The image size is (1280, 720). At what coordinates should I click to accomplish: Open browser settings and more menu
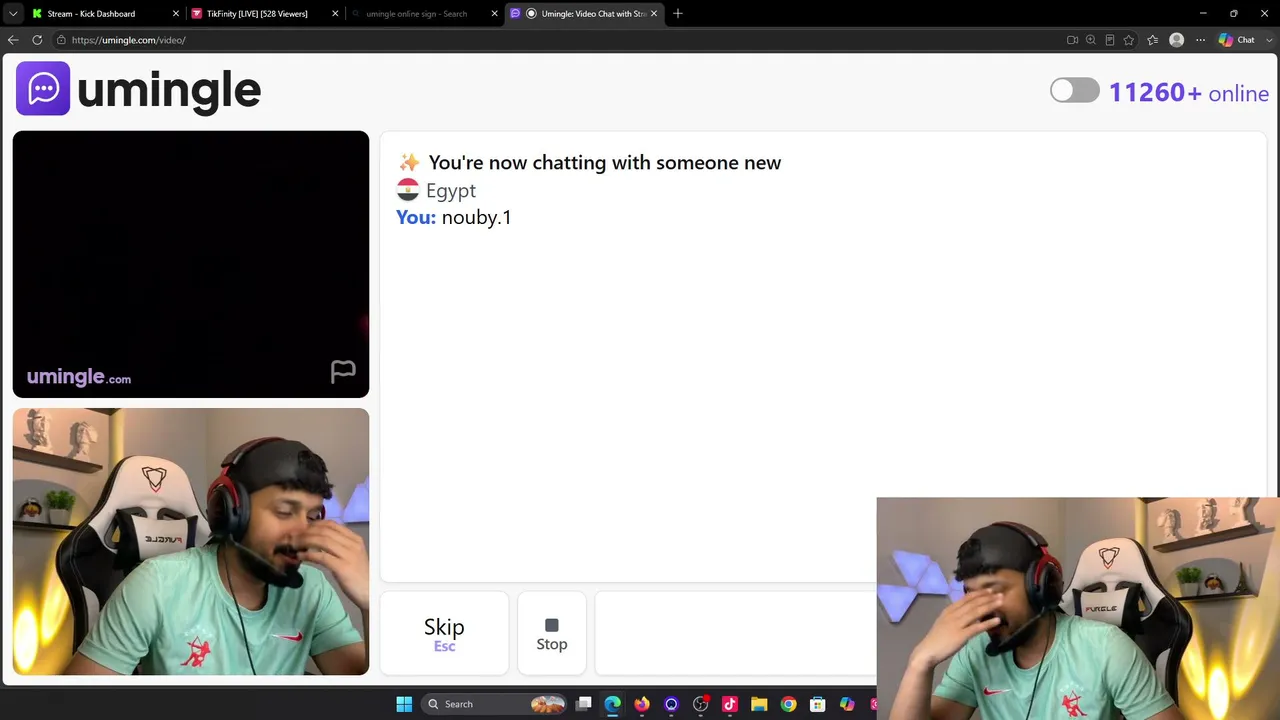(x=1201, y=40)
